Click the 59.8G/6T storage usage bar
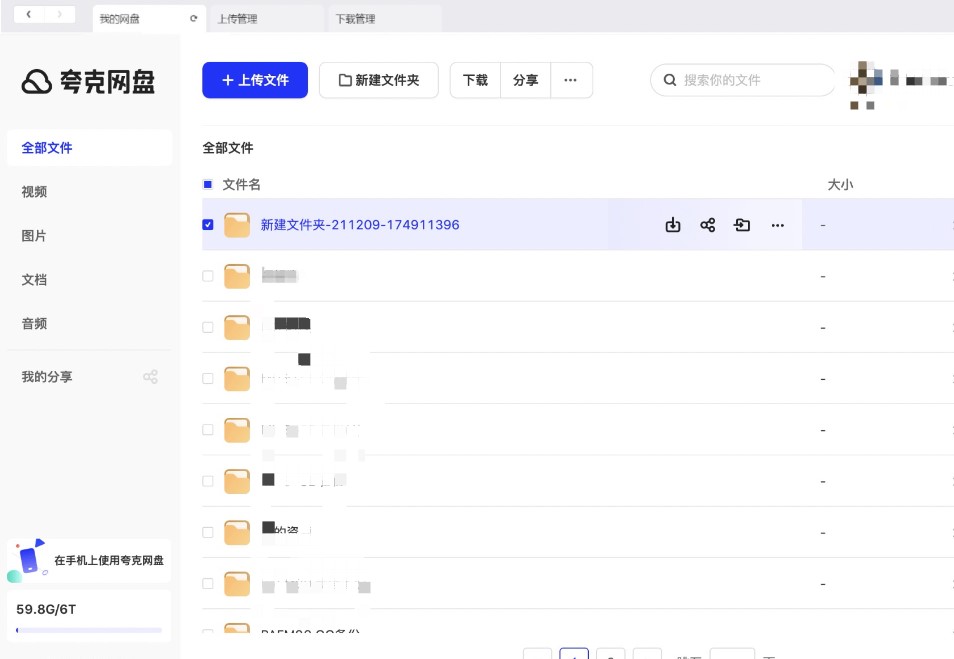The height and width of the screenshot is (659, 954). pyautogui.click(x=89, y=630)
